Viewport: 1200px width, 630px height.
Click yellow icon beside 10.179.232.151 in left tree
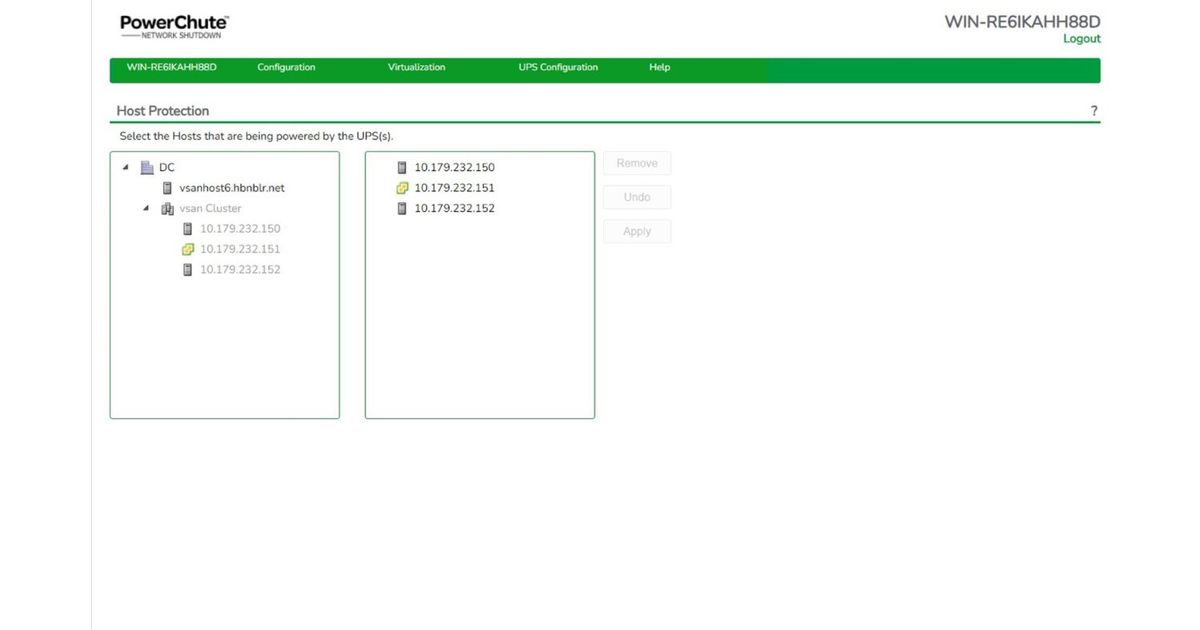187,249
